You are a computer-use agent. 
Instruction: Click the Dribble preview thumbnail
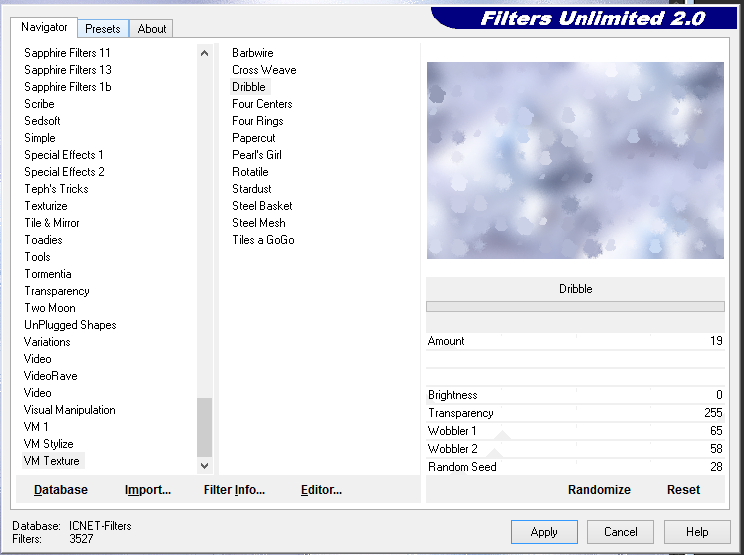(x=575, y=160)
